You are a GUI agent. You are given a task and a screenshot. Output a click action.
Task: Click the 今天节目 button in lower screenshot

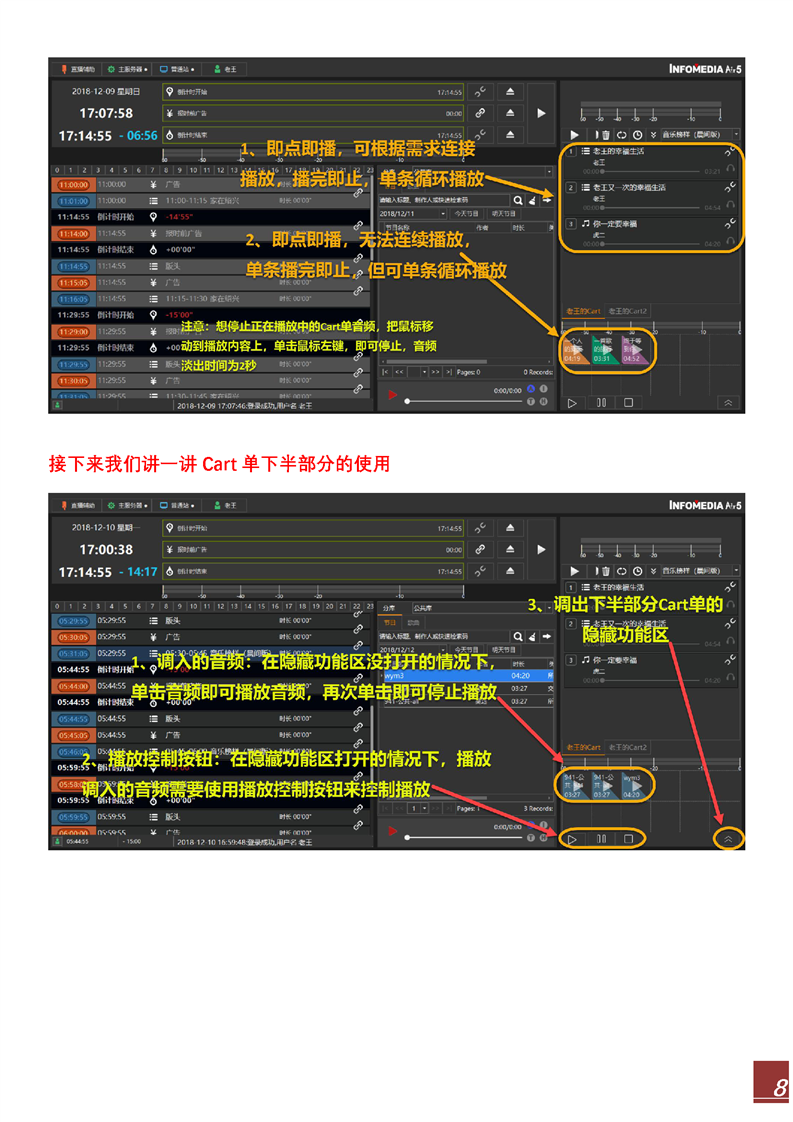tap(468, 650)
